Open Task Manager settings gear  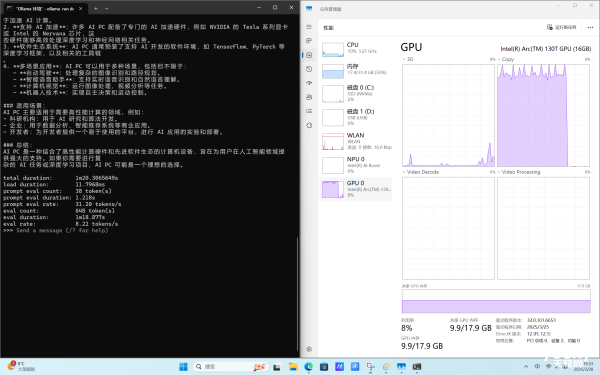point(309,349)
